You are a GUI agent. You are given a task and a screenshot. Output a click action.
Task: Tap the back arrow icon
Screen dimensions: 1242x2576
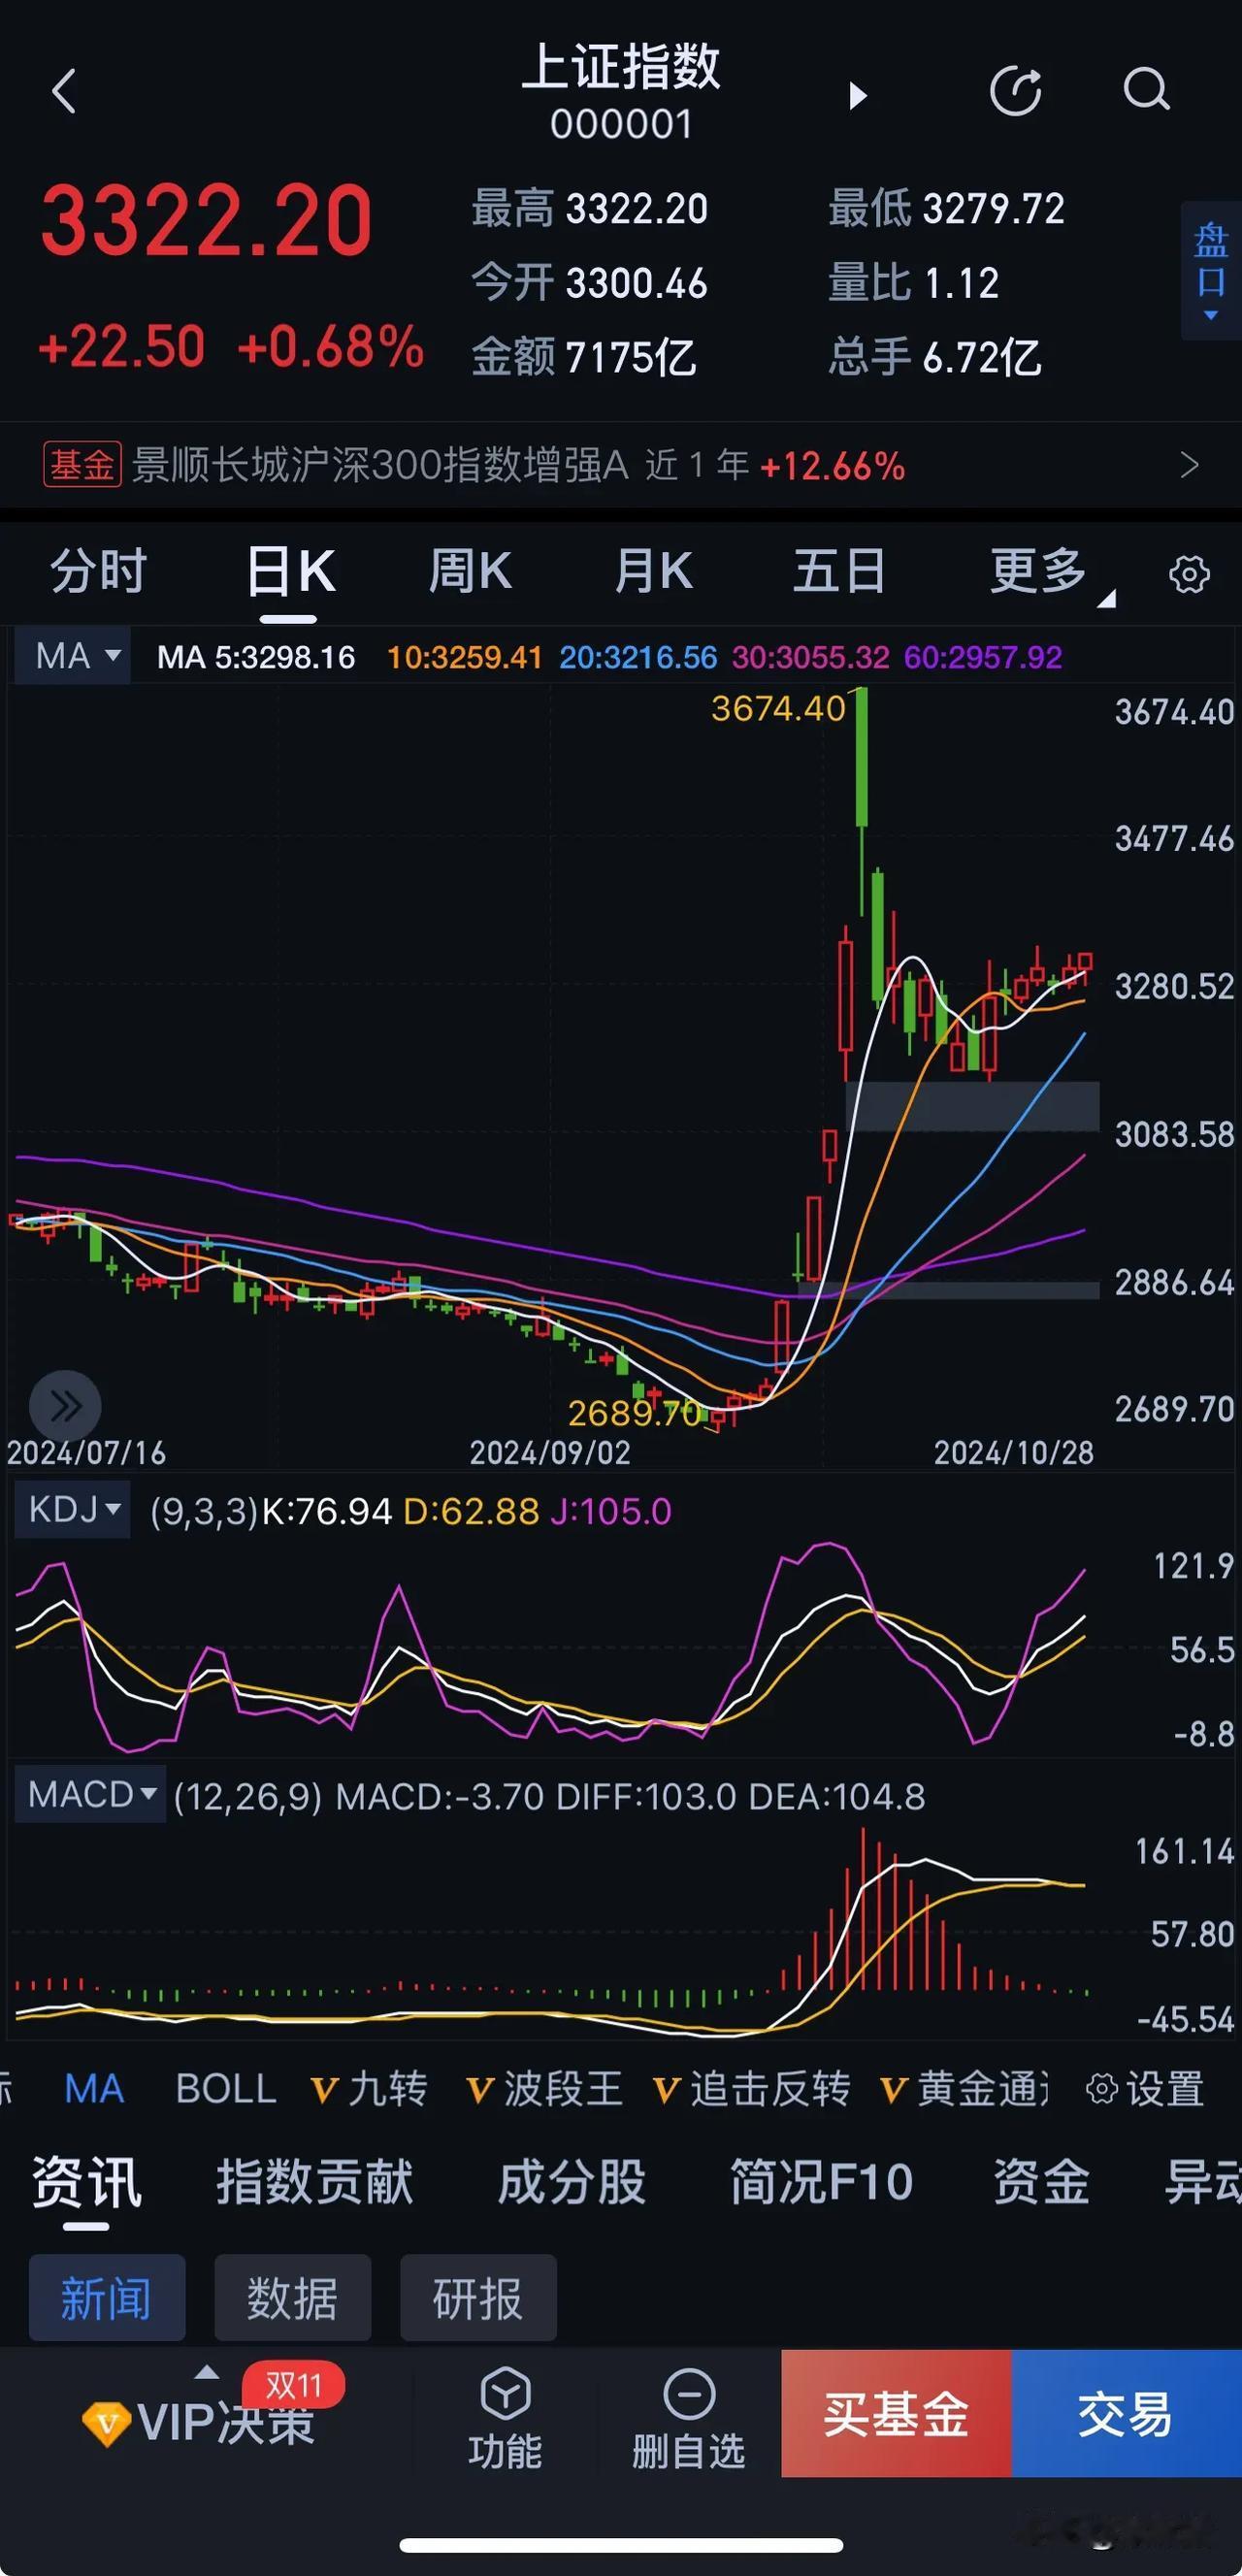pos(64,92)
